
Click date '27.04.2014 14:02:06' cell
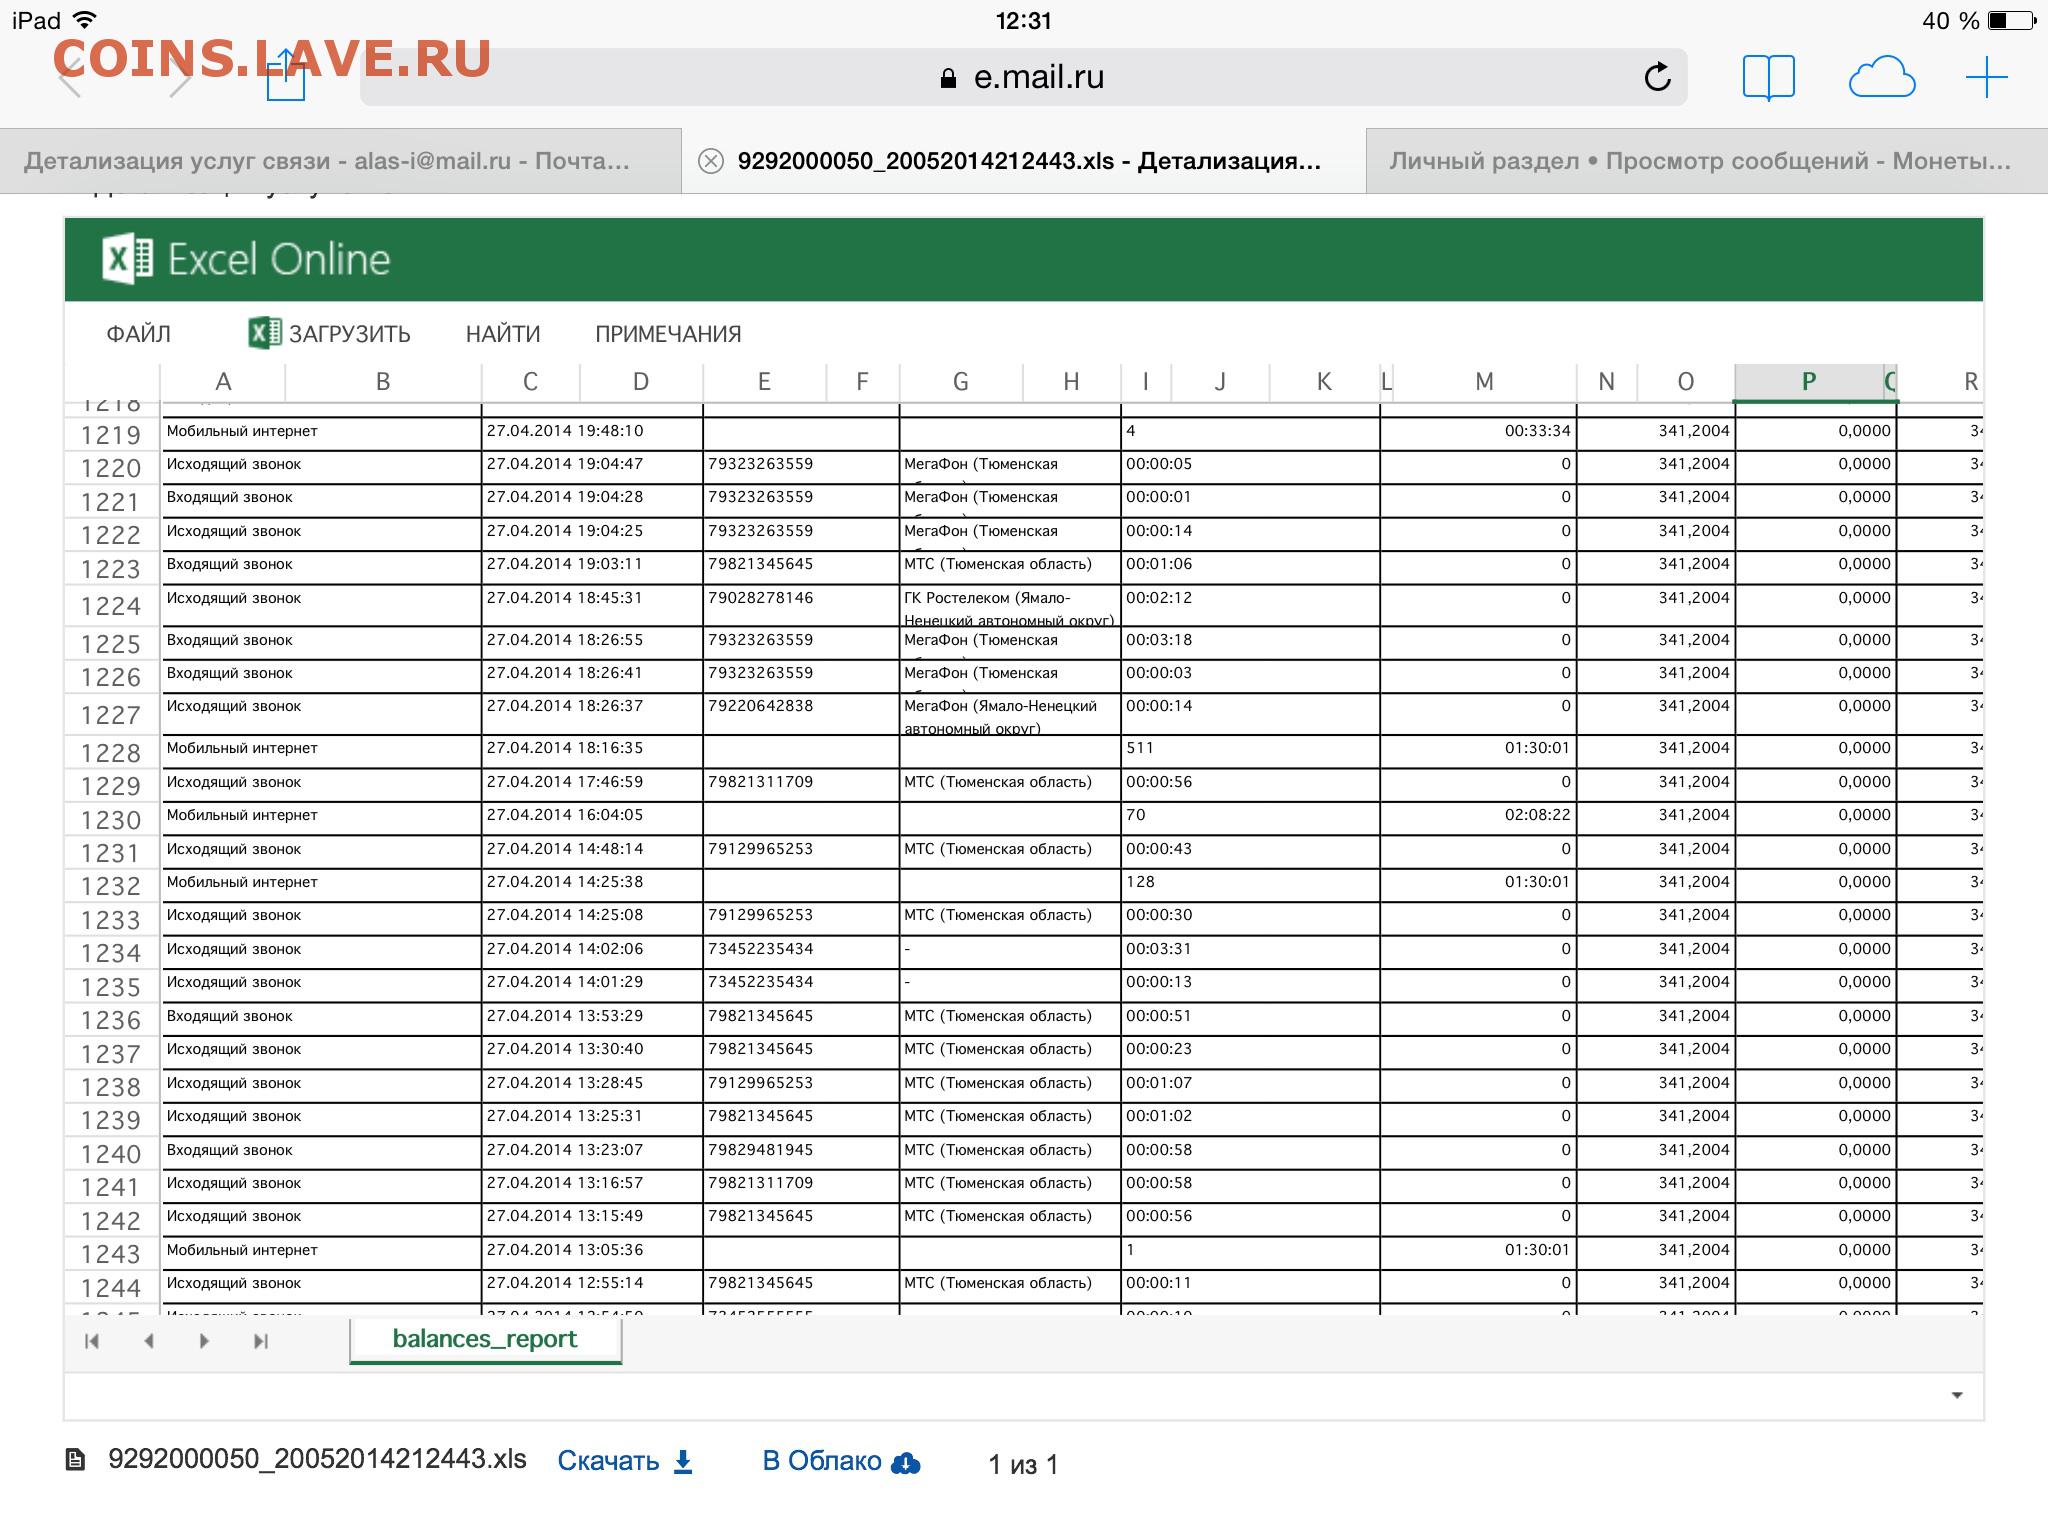[x=592, y=952]
